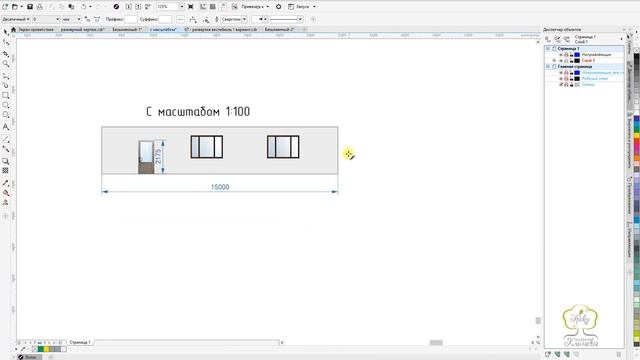This screenshot has width=640, height=360.
Task: Select the Text tool
Action: coord(6,127)
